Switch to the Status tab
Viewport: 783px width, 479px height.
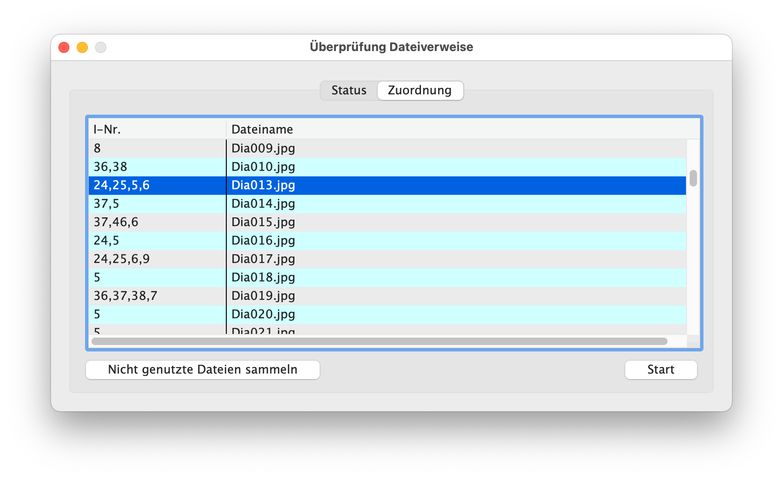click(348, 90)
